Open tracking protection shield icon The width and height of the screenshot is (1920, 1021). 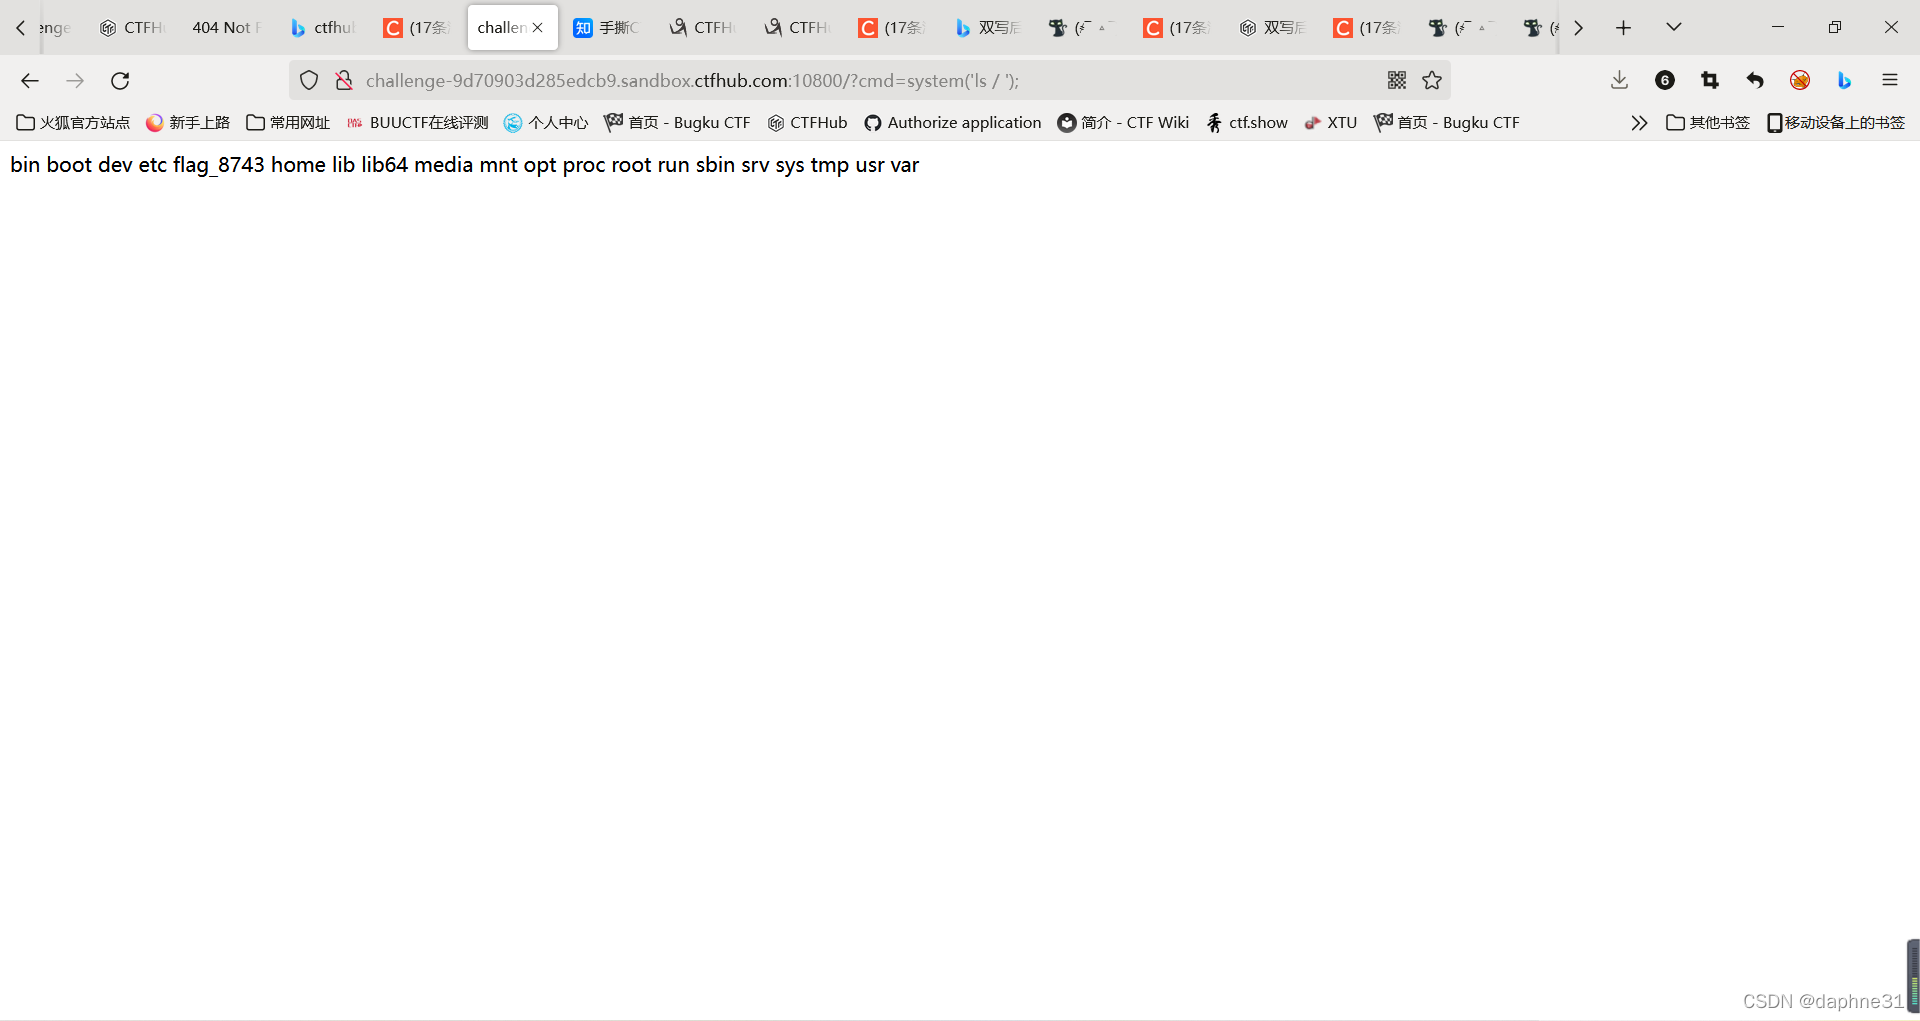coord(309,81)
